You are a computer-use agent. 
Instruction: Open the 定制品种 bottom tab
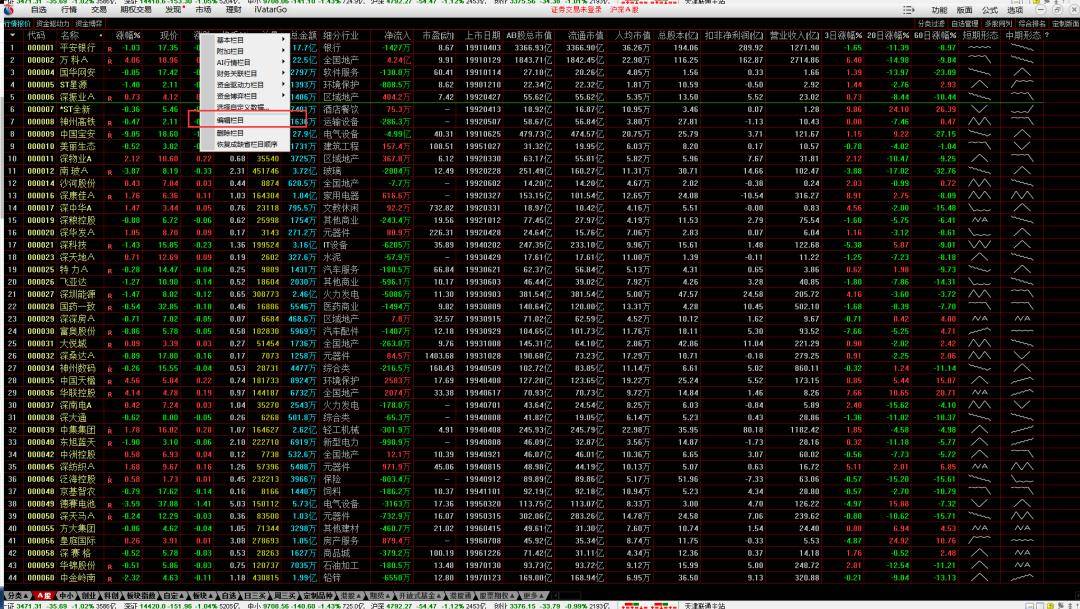click(318, 595)
